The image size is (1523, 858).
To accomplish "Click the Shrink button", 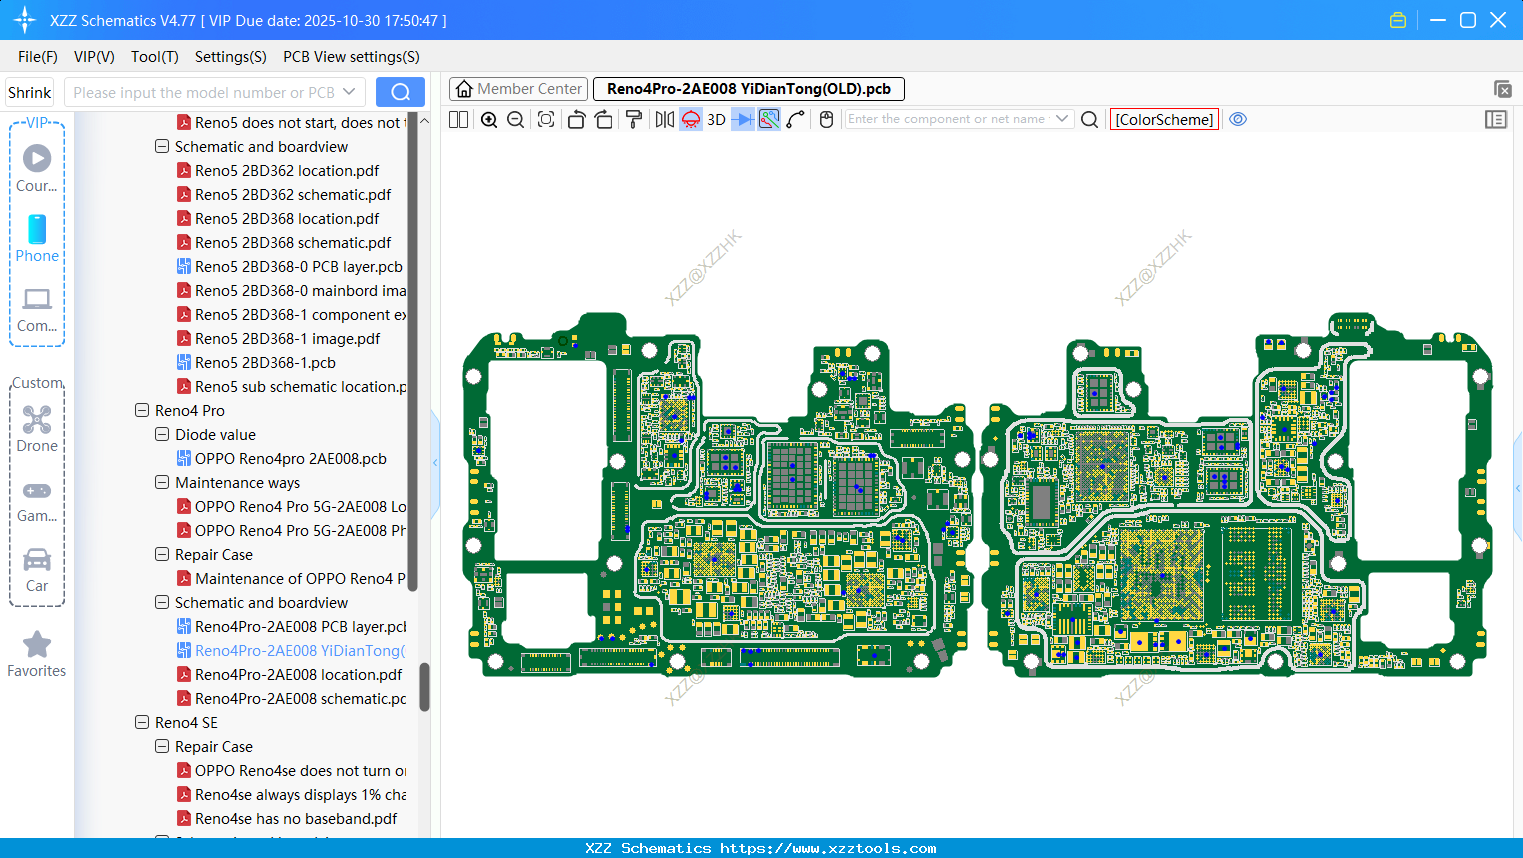I will click(x=30, y=93).
